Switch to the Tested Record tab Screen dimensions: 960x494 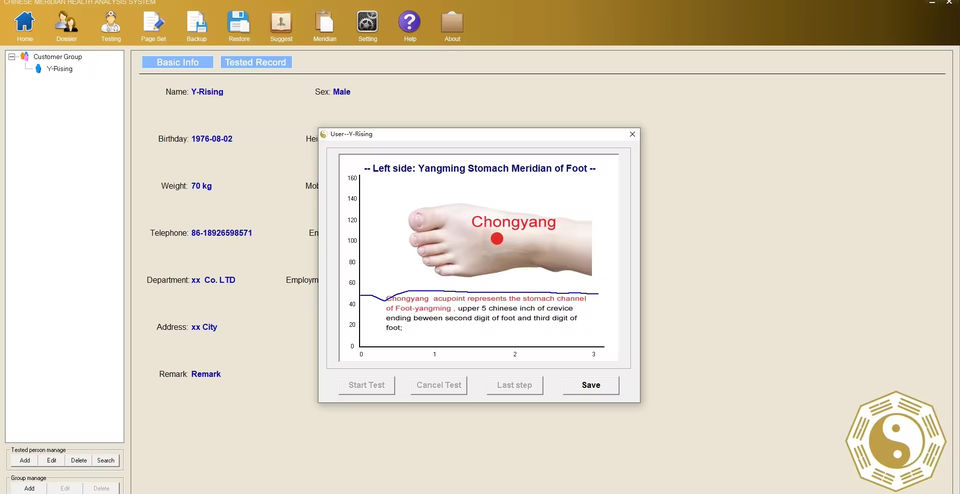pyautogui.click(x=255, y=62)
